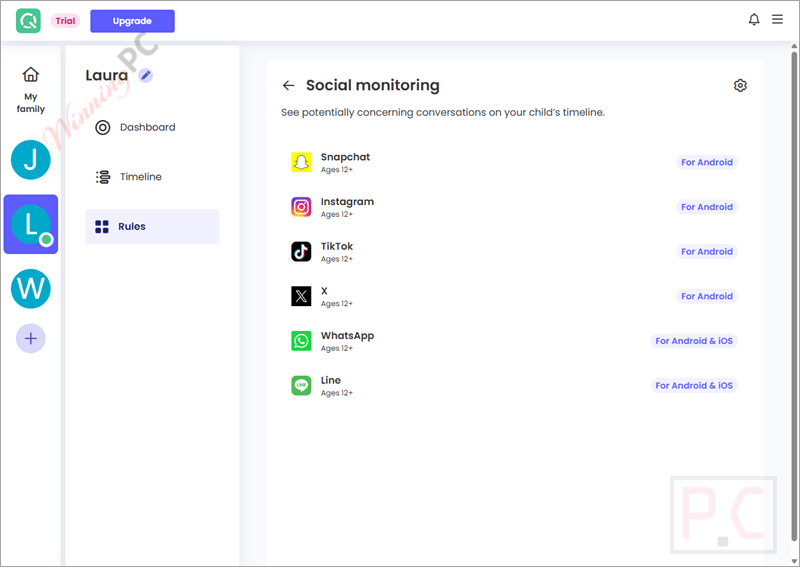The width and height of the screenshot is (800, 567).
Task: Click the scrollbar down arrow
Action: pos(794,561)
